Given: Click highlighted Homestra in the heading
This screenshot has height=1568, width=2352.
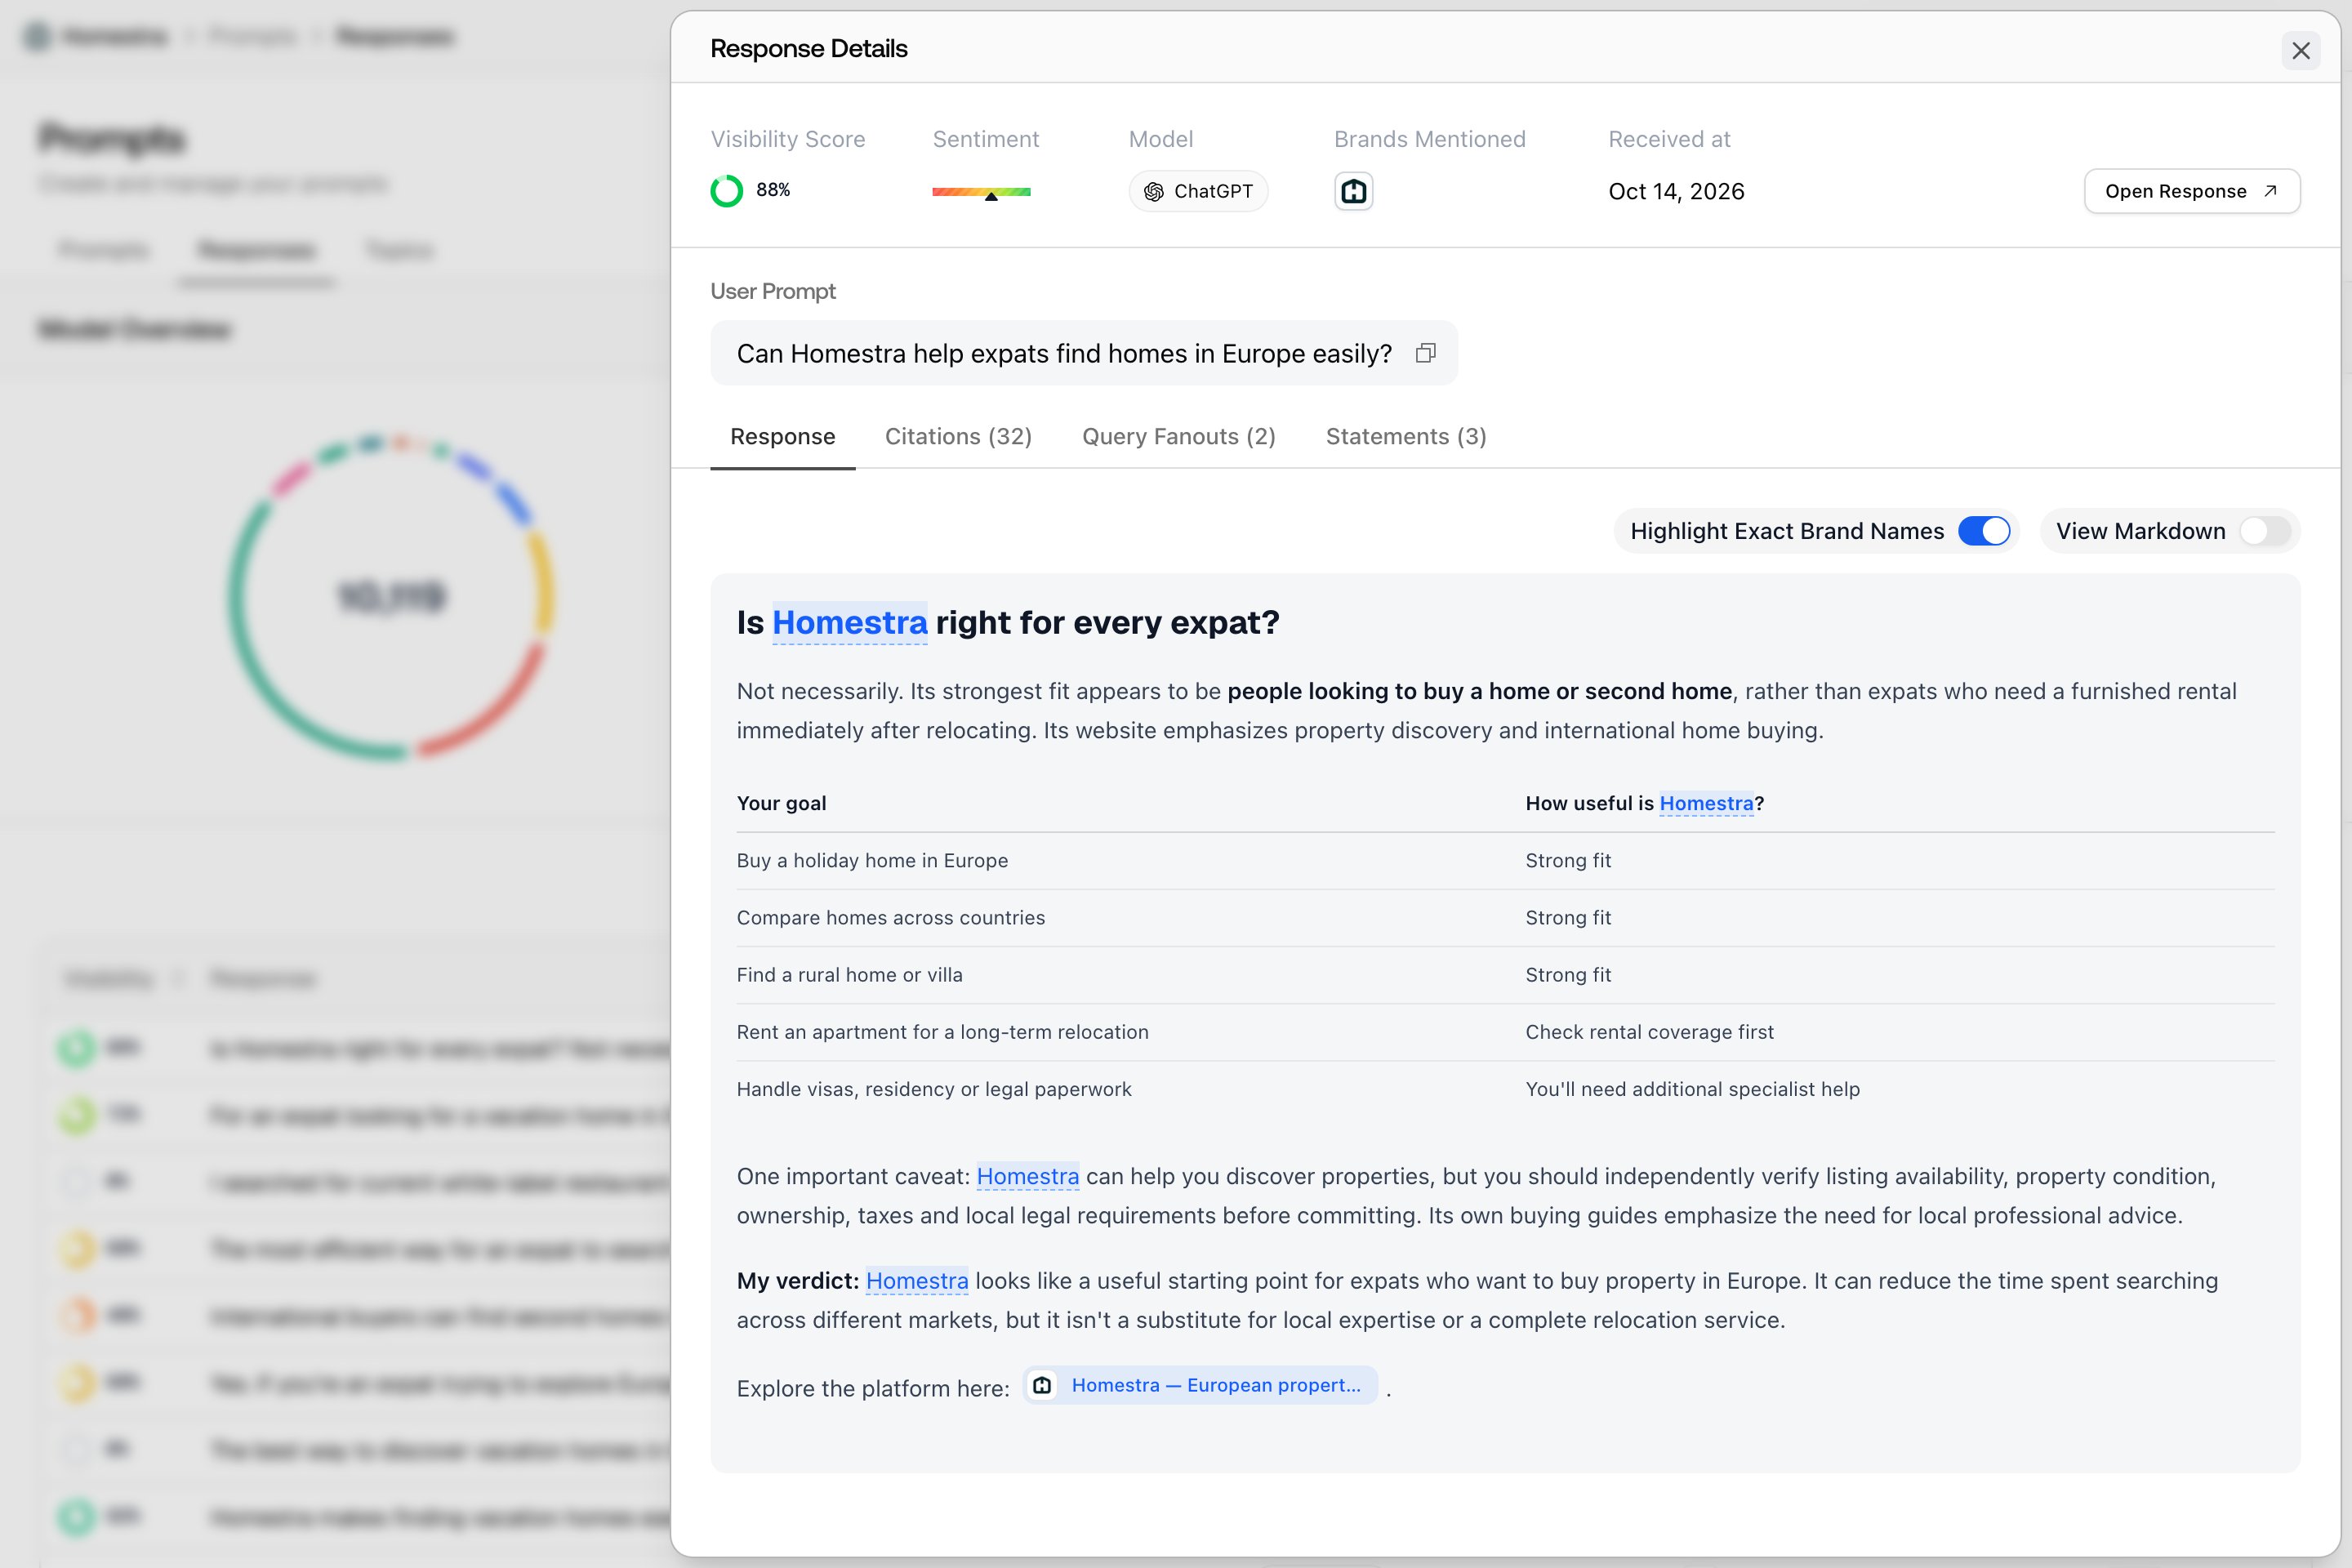Looking at the screenshot, I should click(849, 623).
